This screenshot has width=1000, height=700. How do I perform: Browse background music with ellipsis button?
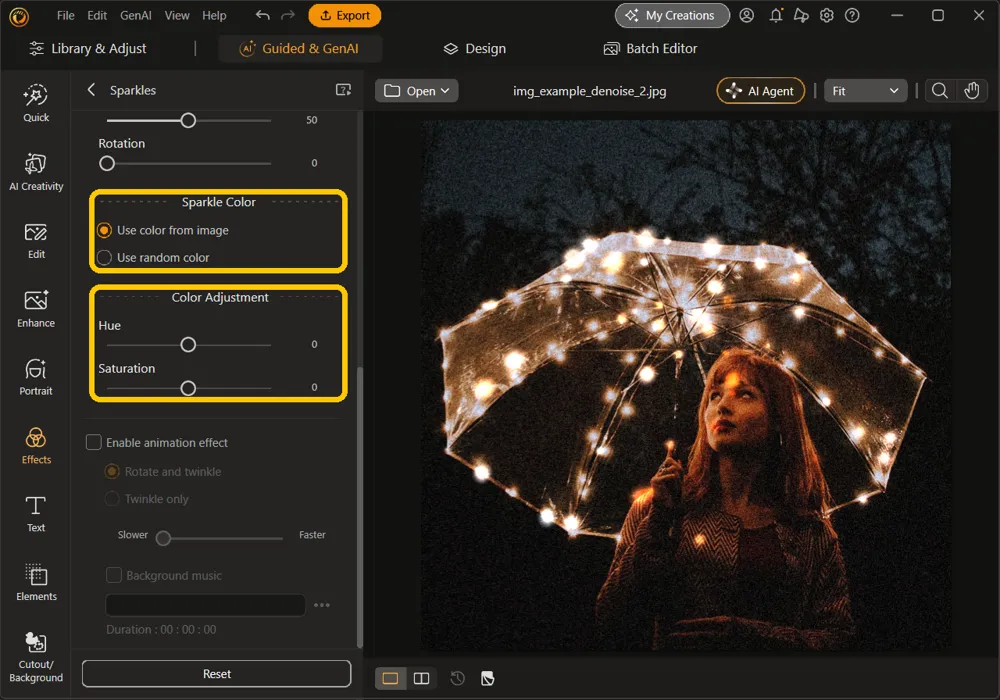coord(322,605)
